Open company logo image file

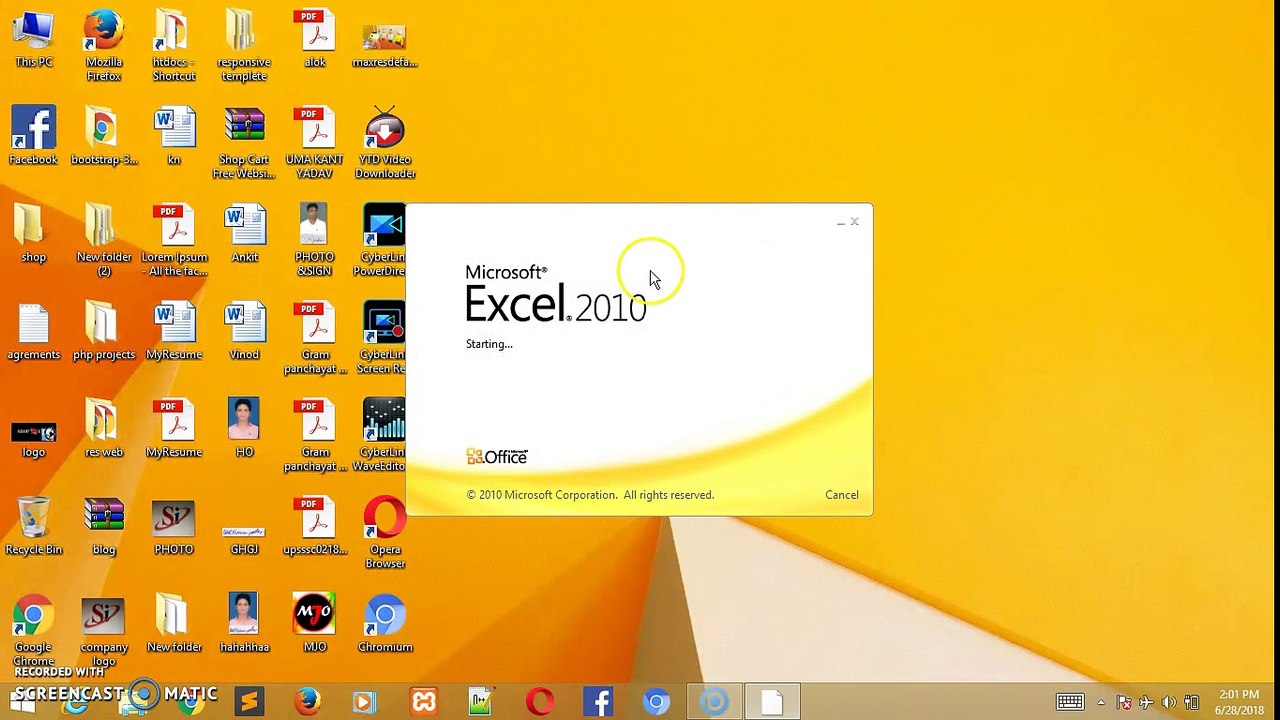[103, 631]
